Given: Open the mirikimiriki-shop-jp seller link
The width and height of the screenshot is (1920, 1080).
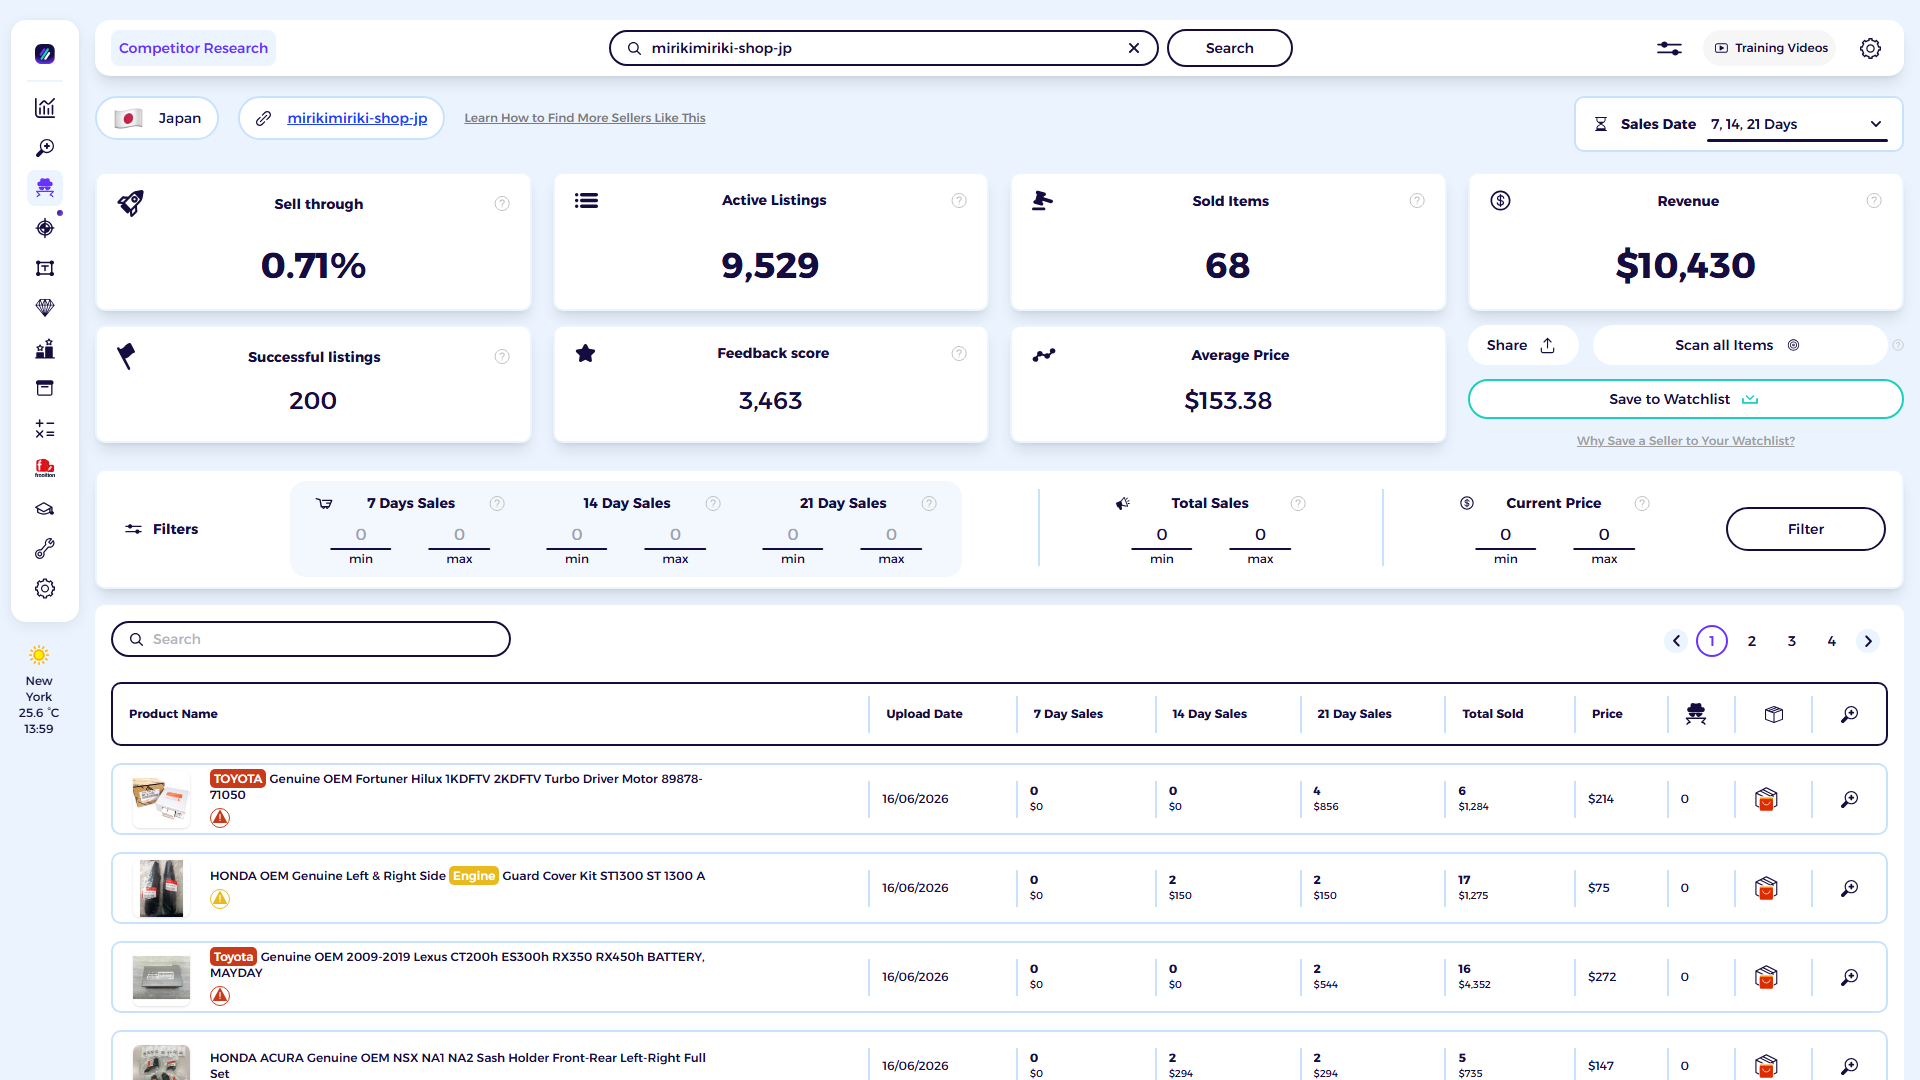Looking at the screenshot, I should (357, 118).
